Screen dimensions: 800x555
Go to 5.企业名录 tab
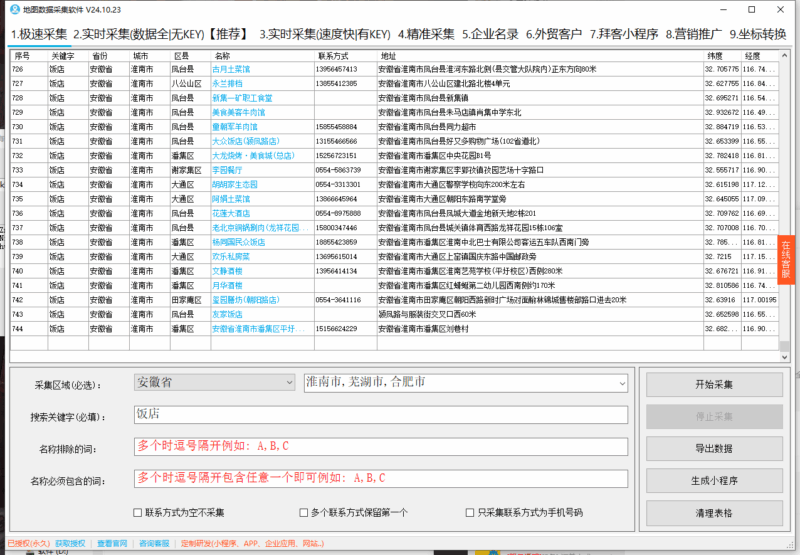(x=490, y=34)
